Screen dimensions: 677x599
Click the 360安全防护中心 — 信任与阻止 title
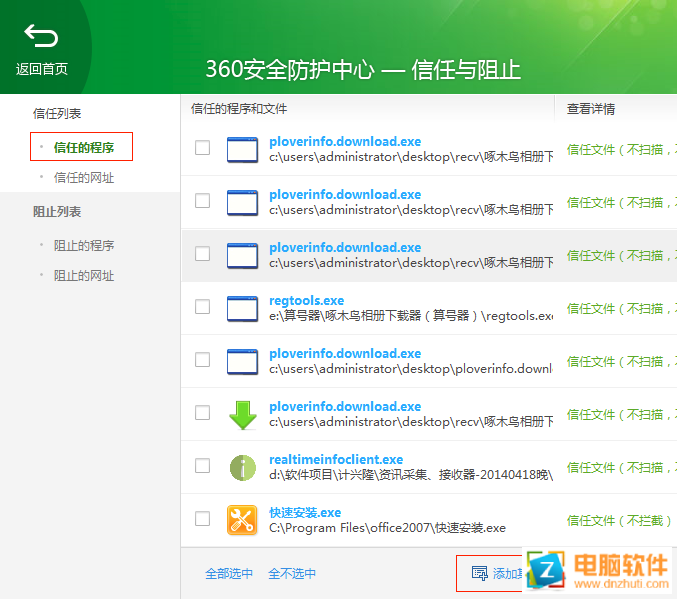[x=363, y=70]
